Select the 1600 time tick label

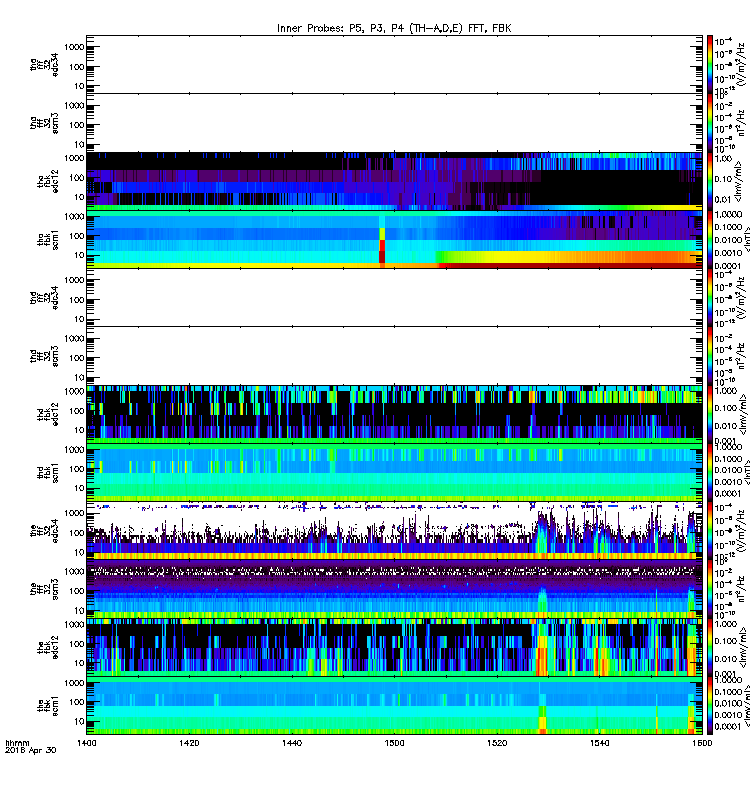click(702, 743)
